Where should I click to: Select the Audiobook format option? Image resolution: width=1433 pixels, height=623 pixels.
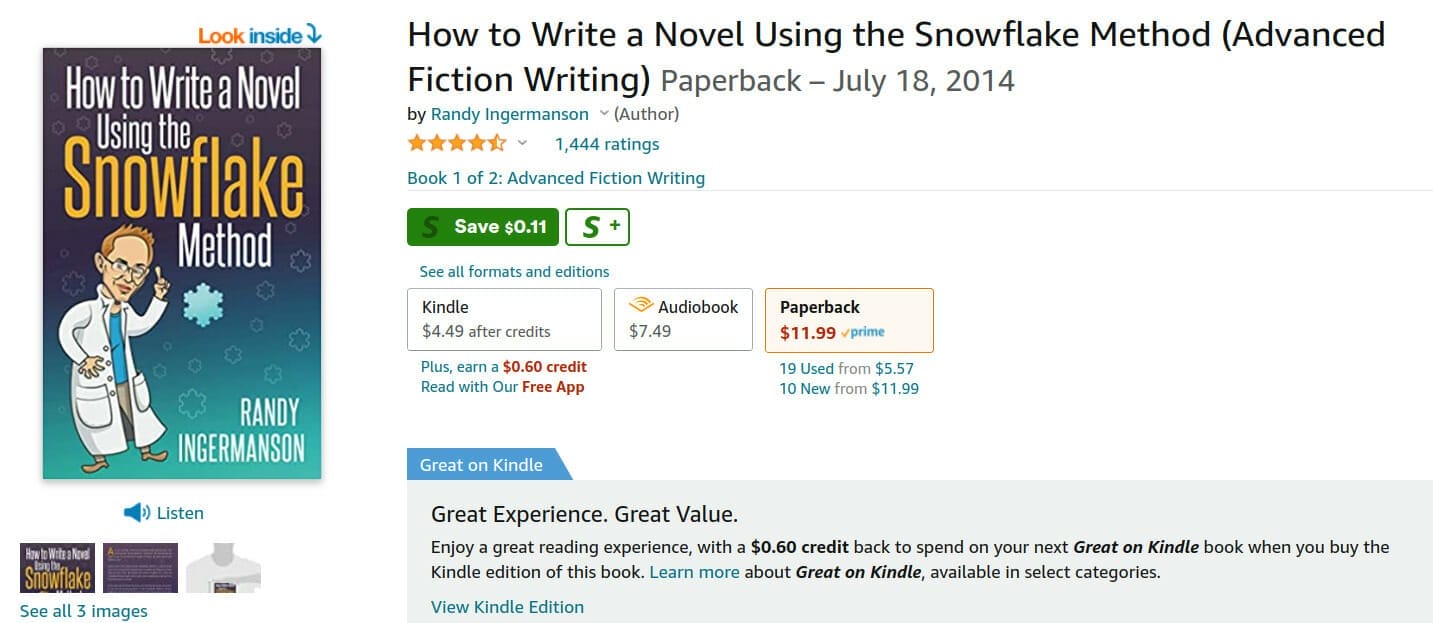coord(683,319)
